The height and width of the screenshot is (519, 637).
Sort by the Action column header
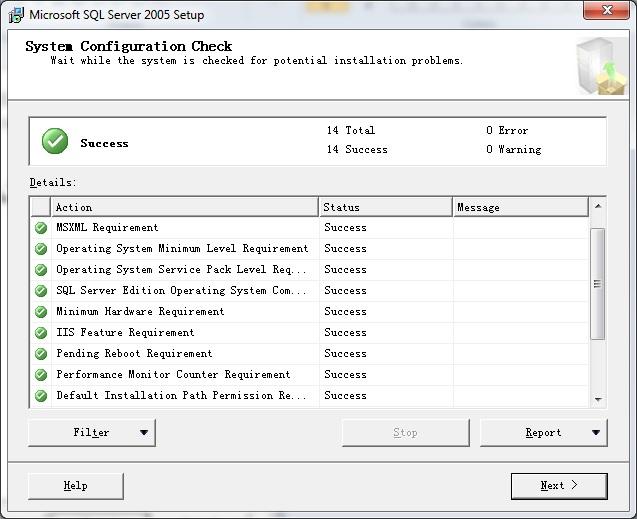[185, 207]
